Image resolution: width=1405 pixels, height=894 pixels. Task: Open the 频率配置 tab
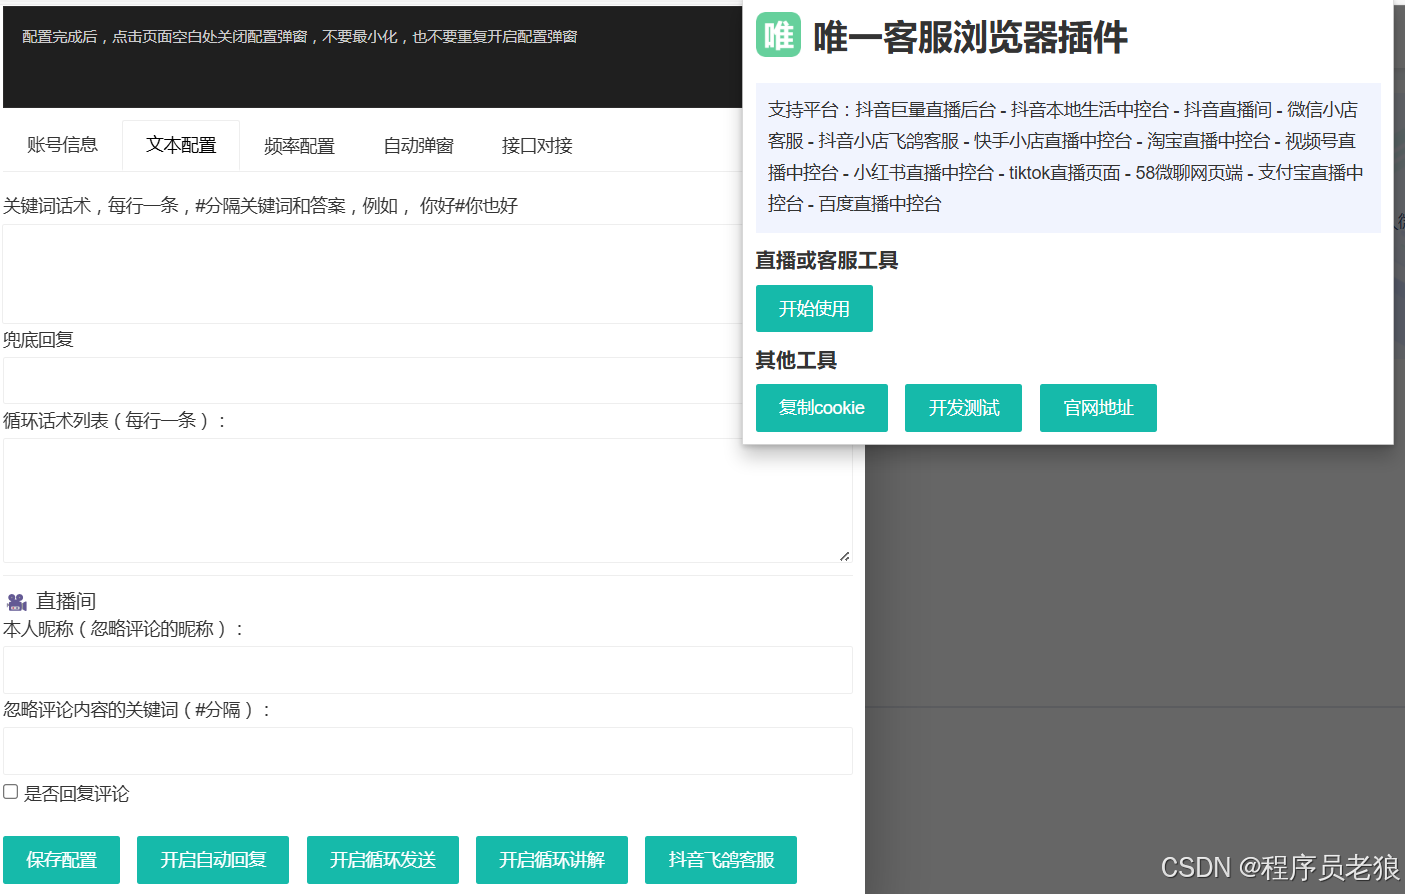point(299,146)
